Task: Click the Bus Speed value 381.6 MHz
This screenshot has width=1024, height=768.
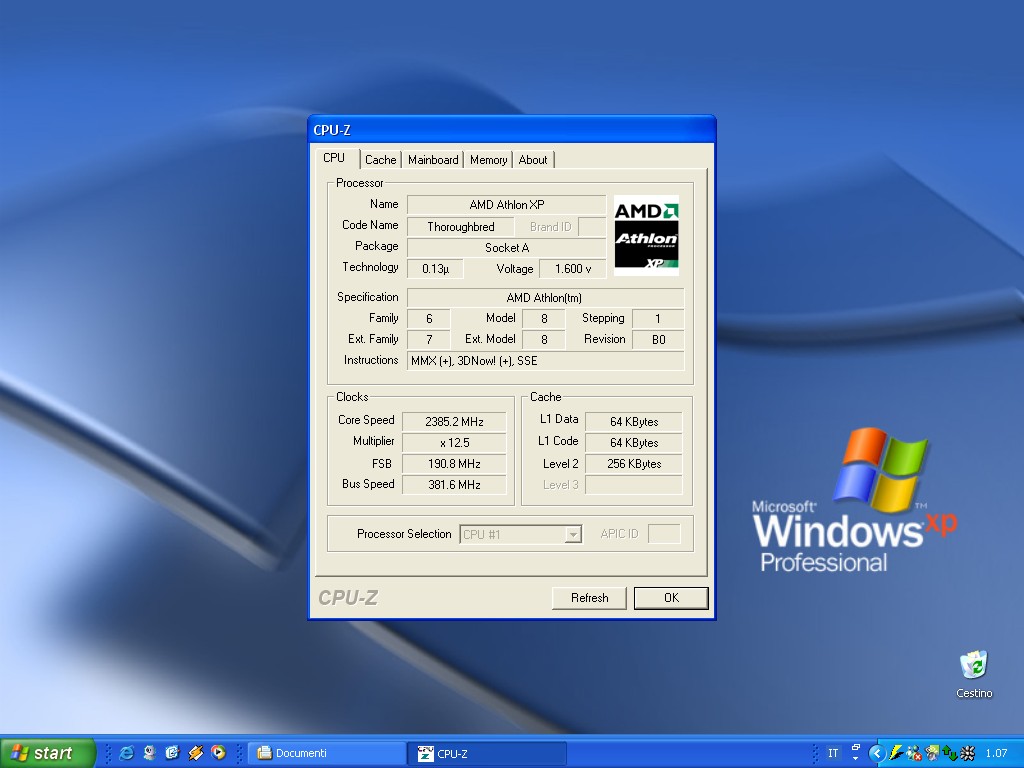Action: [454, 485]
